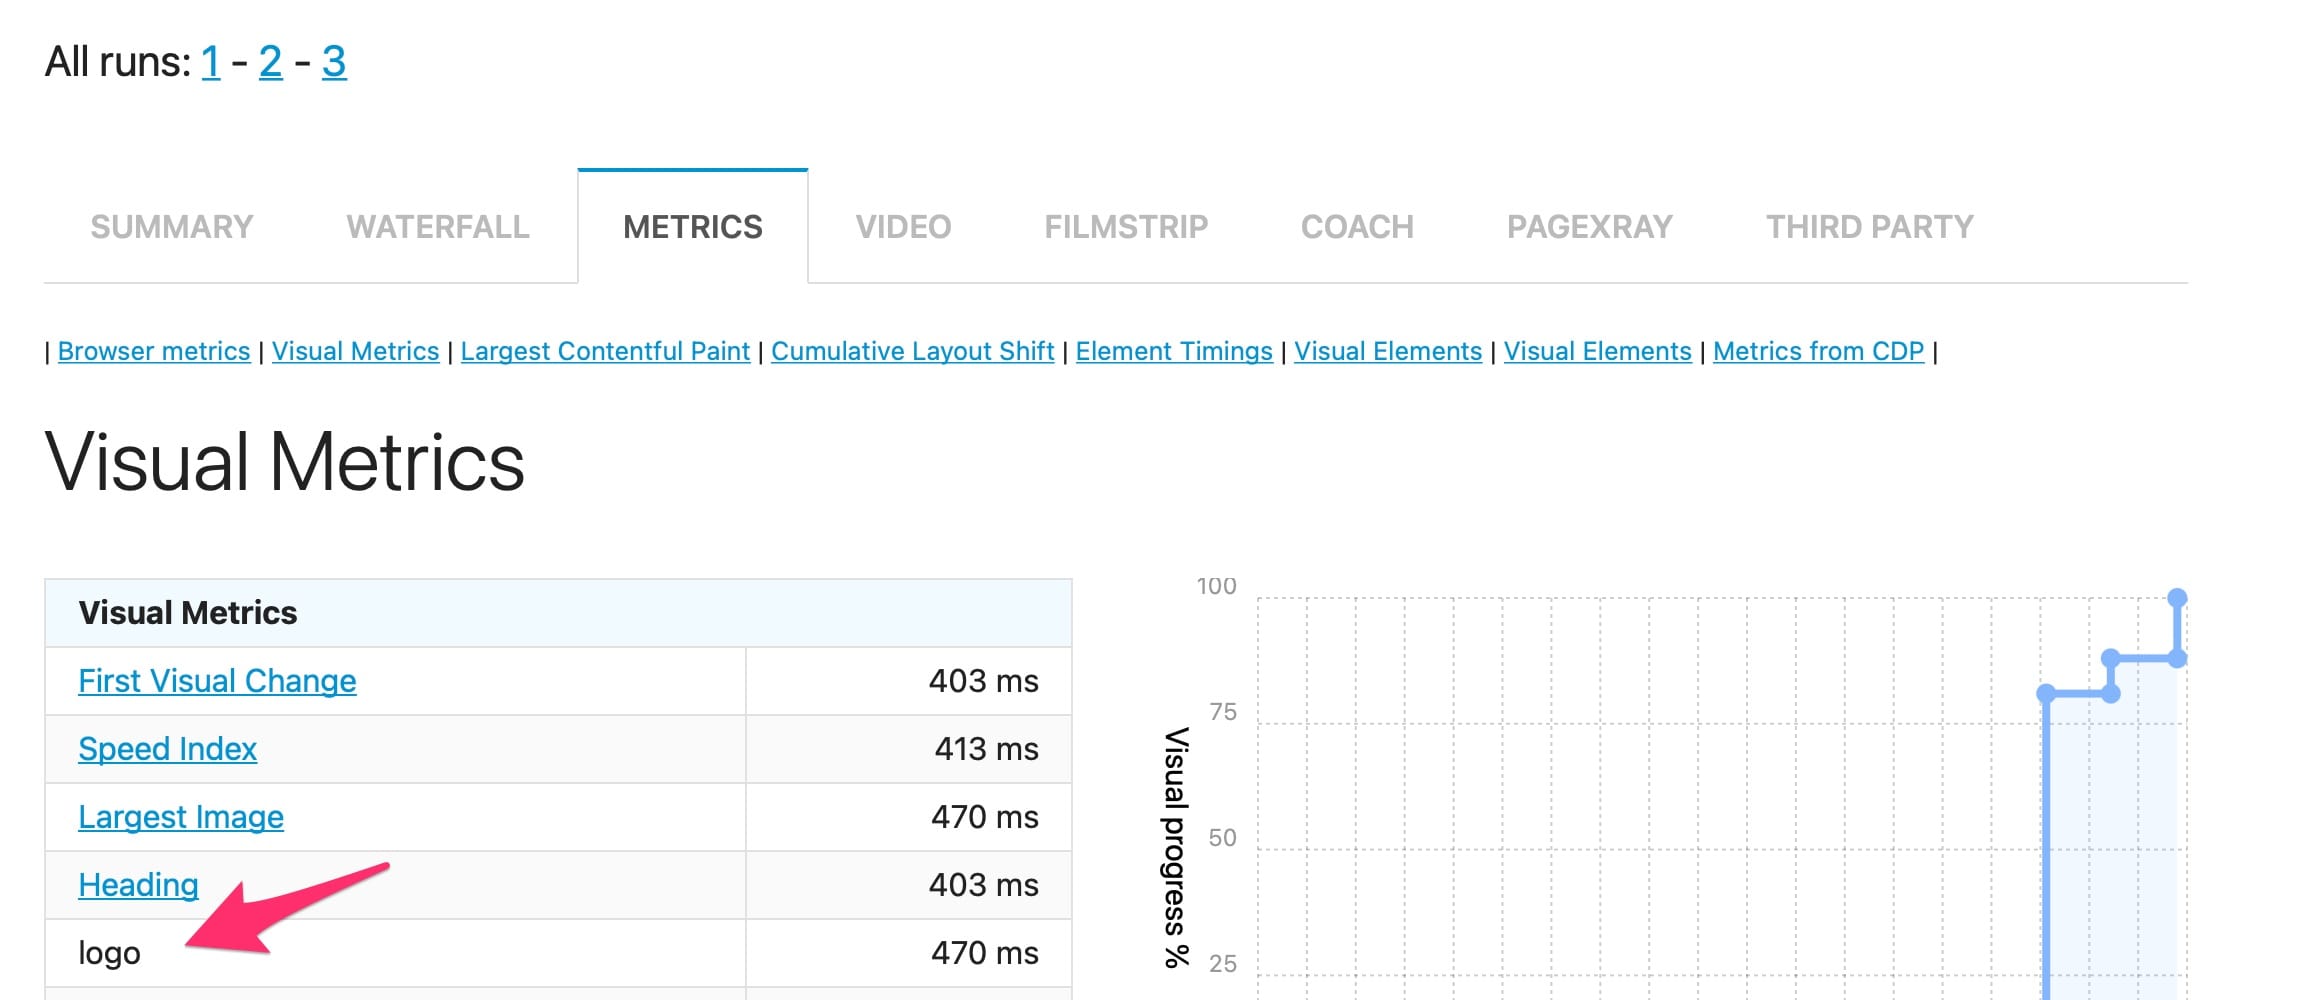This screenshot has height=1000, width=2312.
Task: Click the 50 axis tick label
Action: click(x=1223, y=838)
